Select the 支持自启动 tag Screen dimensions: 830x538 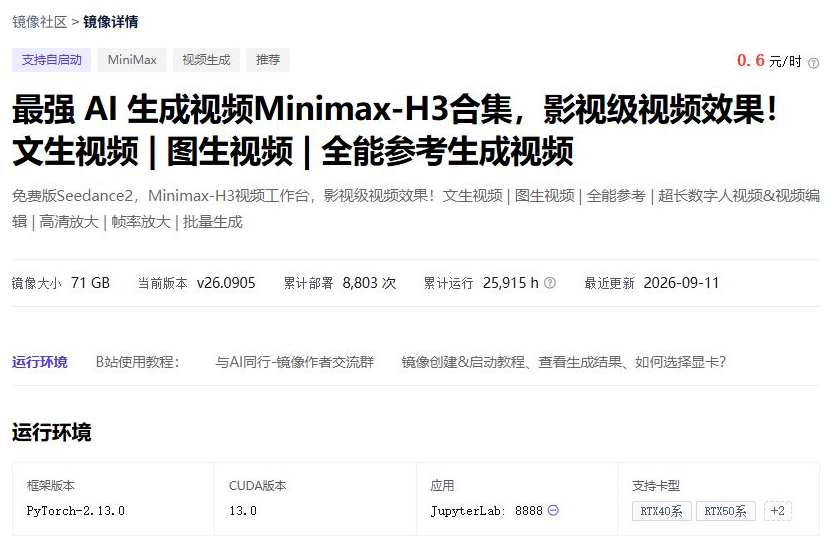51,60
